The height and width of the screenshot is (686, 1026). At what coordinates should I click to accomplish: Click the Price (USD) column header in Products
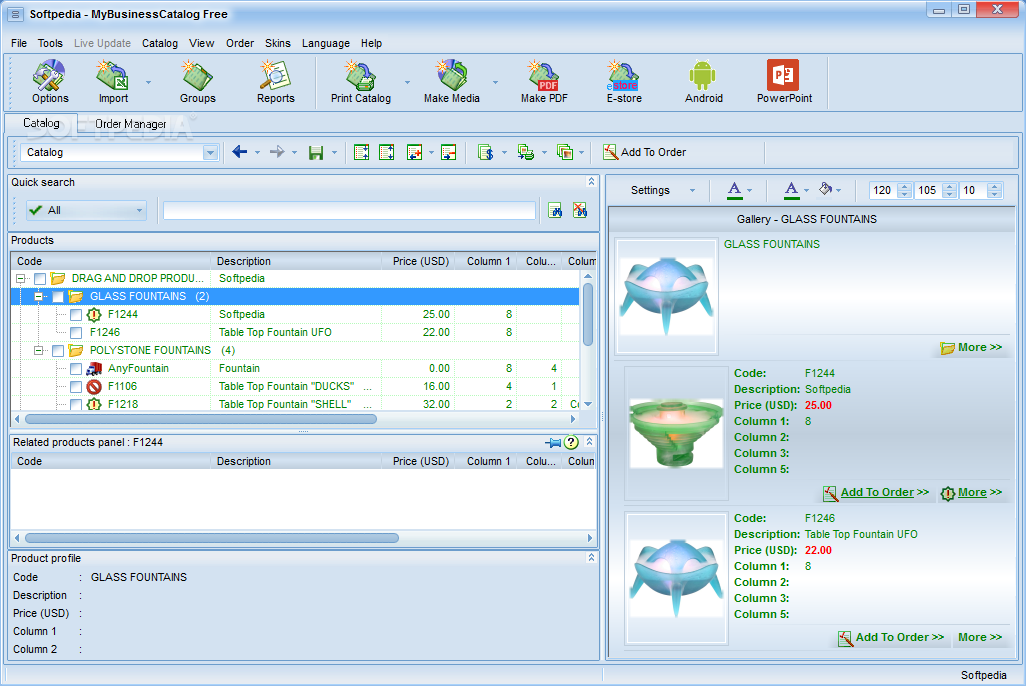click(x=417, y=261)
